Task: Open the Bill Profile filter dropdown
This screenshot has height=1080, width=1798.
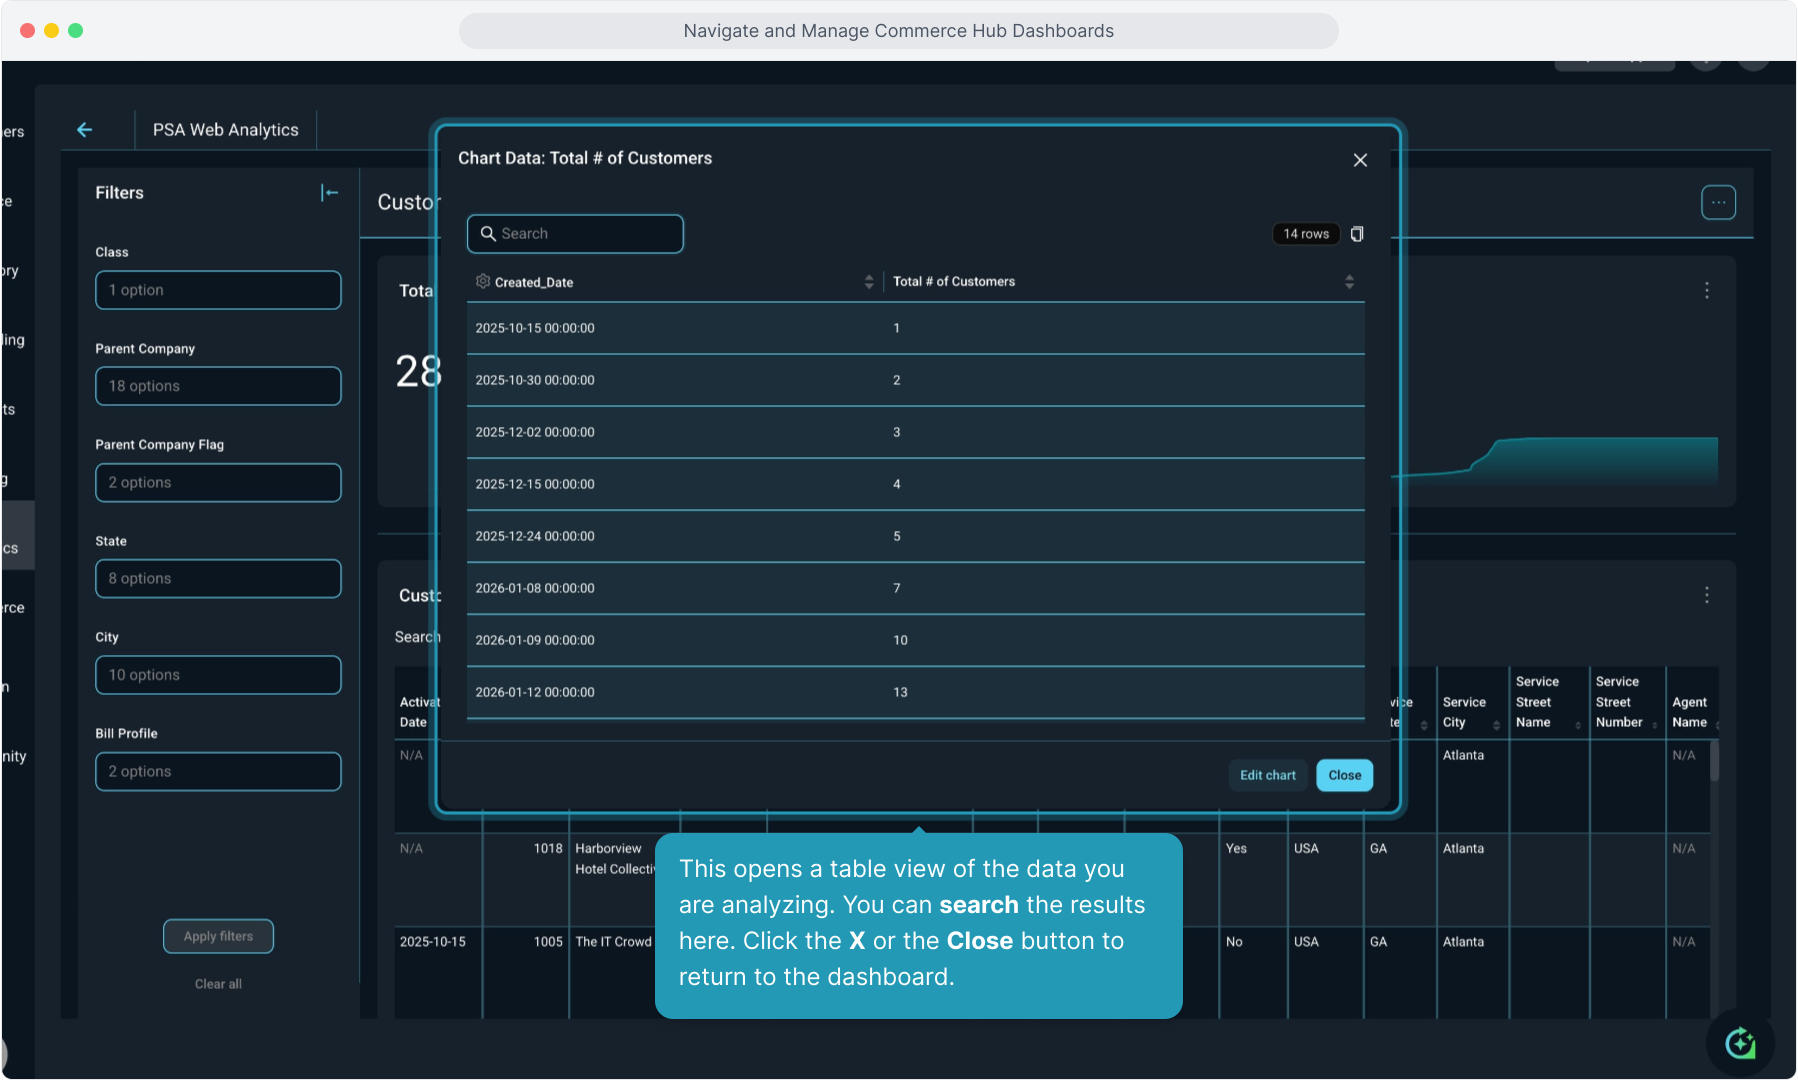Action: point(218,772)
